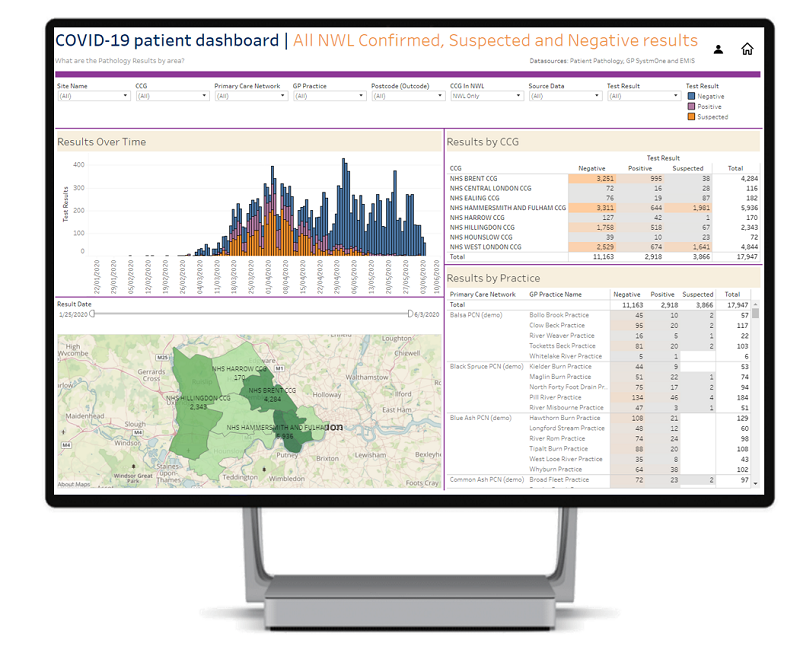Click Pill River Practice row
Image resolution: width=800 pixels, height=656 pixels.
pyautogui.click(x=639, y=397)
